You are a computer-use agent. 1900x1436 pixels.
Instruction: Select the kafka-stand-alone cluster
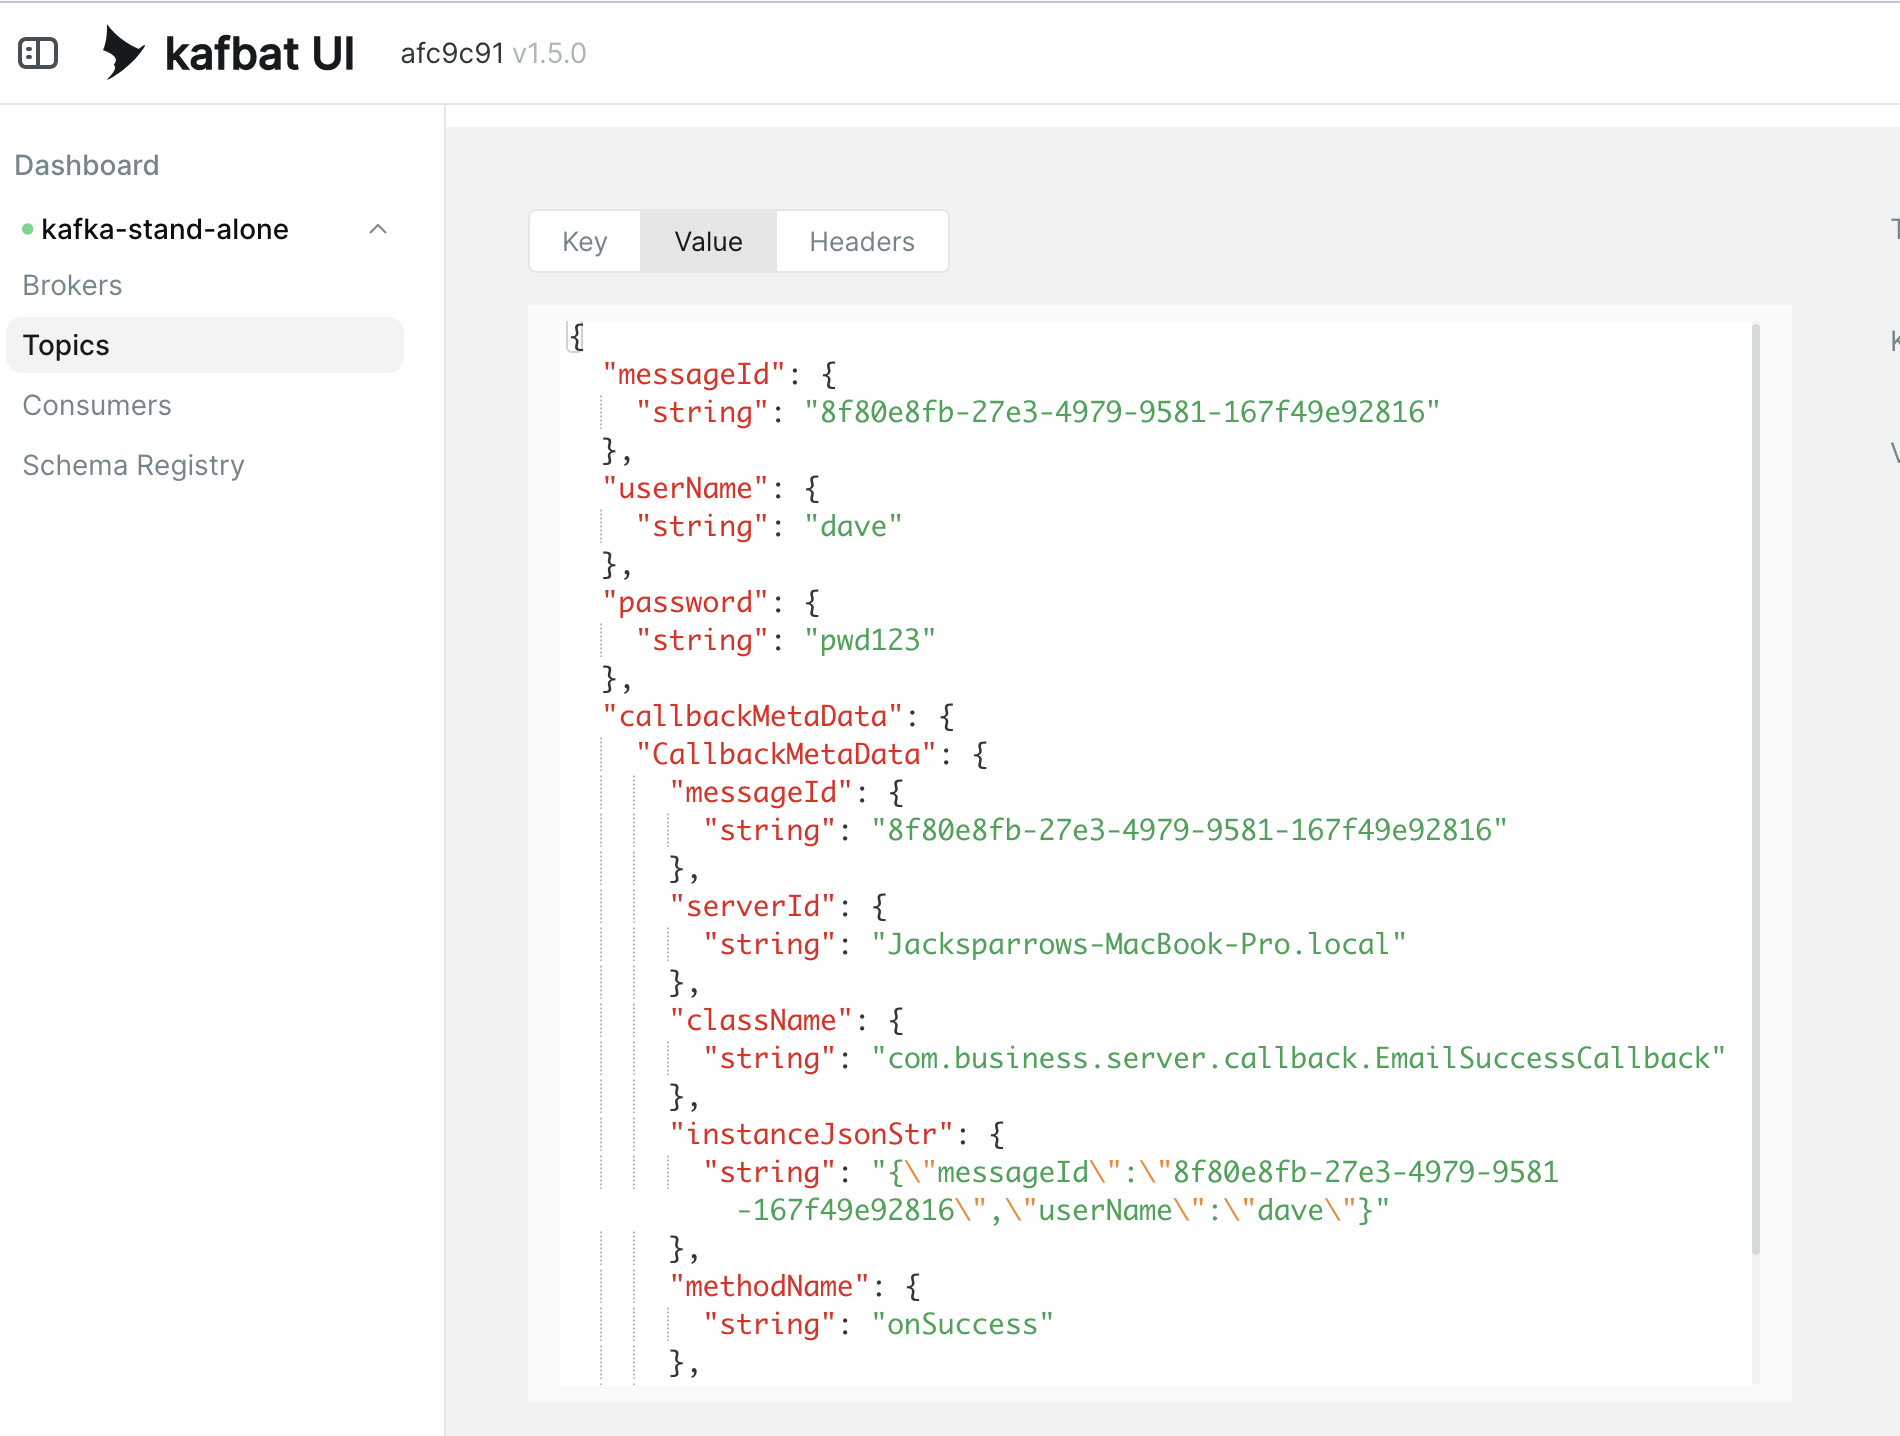coord(165,229)
